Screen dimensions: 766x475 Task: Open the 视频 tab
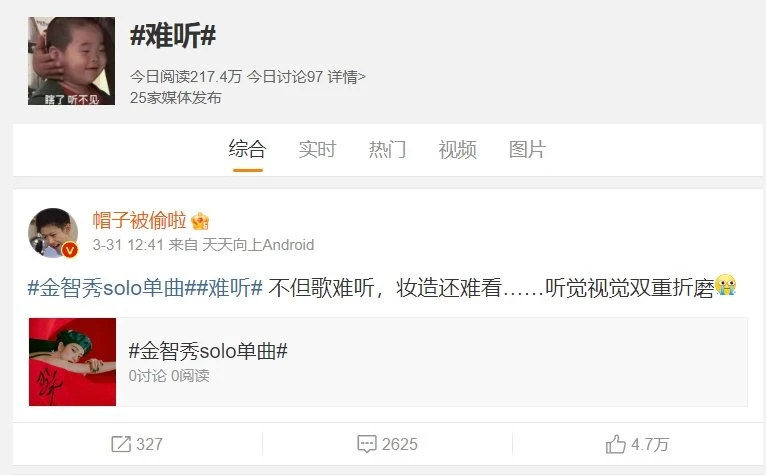pos(457,149)
